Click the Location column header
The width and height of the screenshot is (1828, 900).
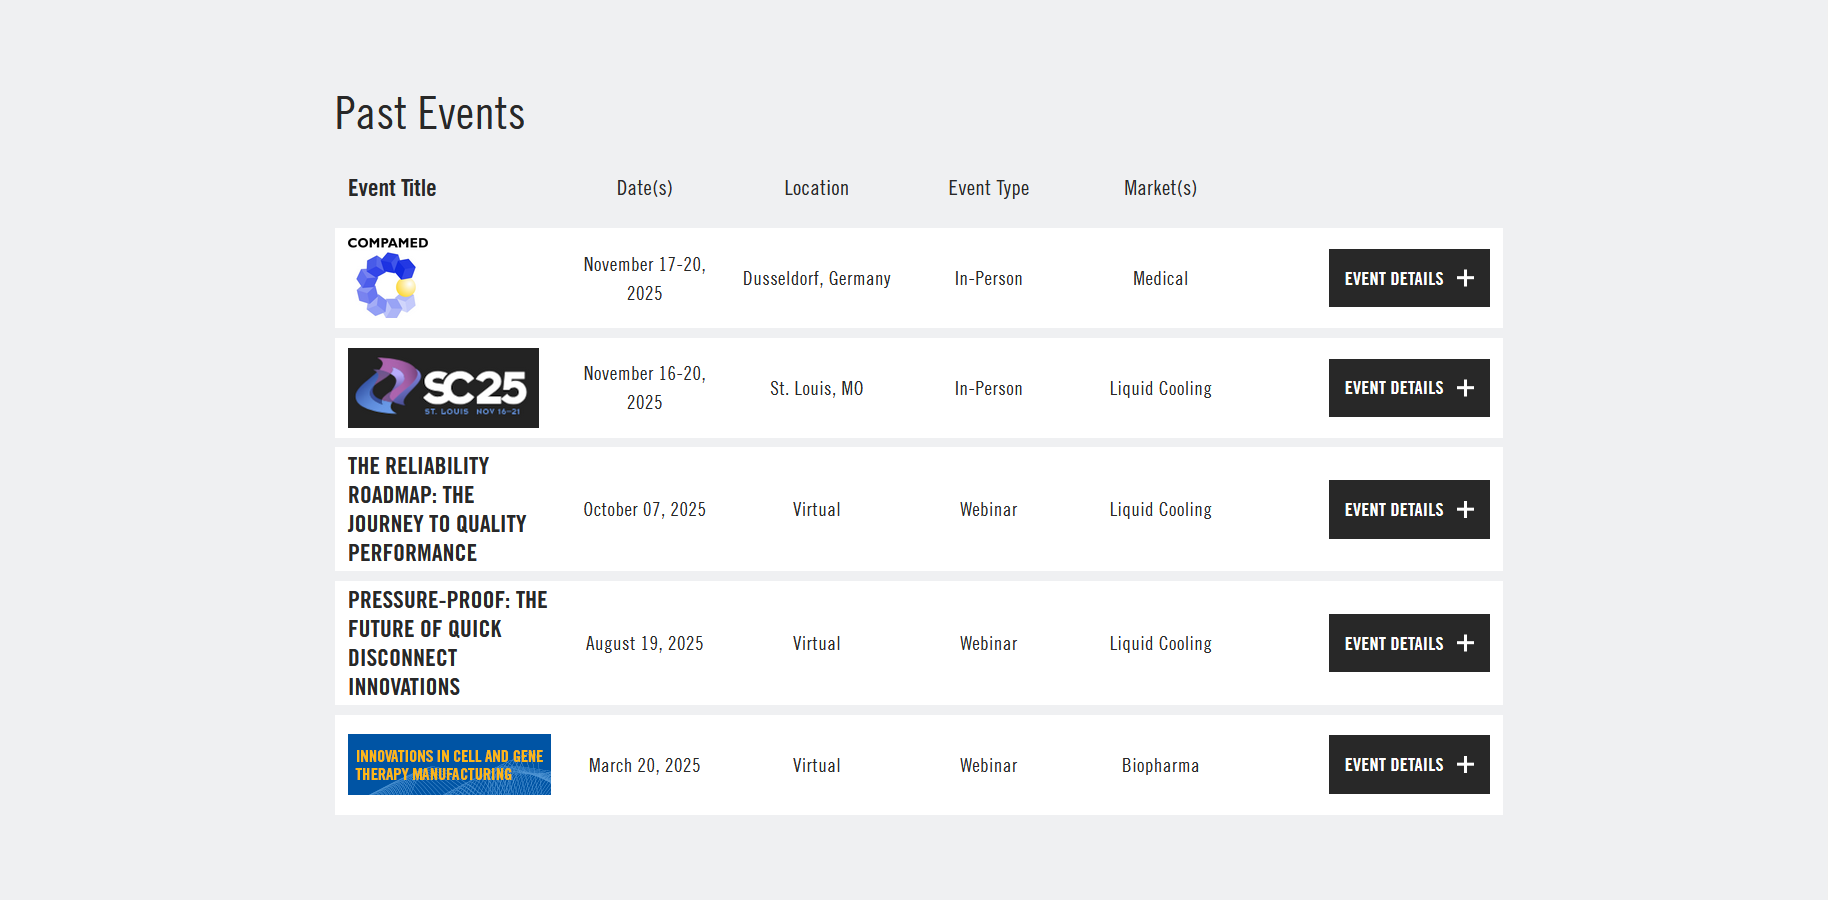click(816, 188)
